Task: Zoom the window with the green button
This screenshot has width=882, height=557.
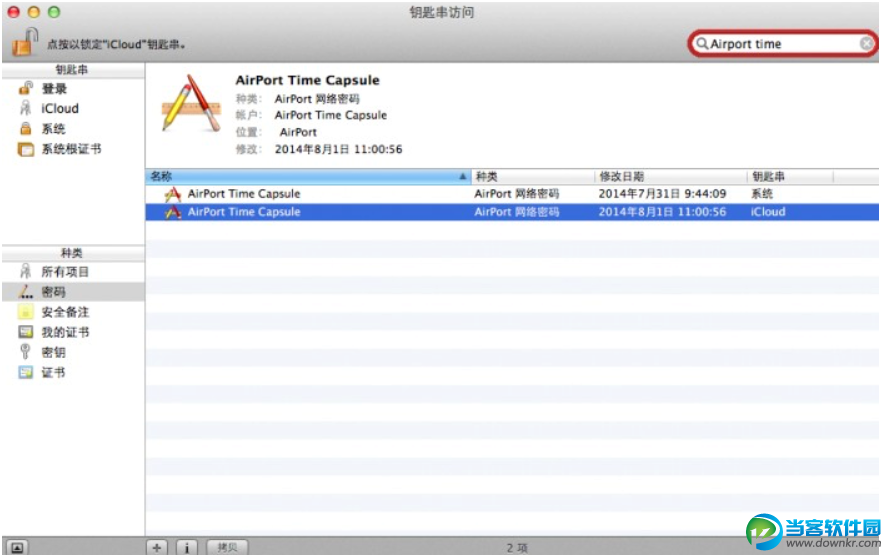Action: pos(54,12)
